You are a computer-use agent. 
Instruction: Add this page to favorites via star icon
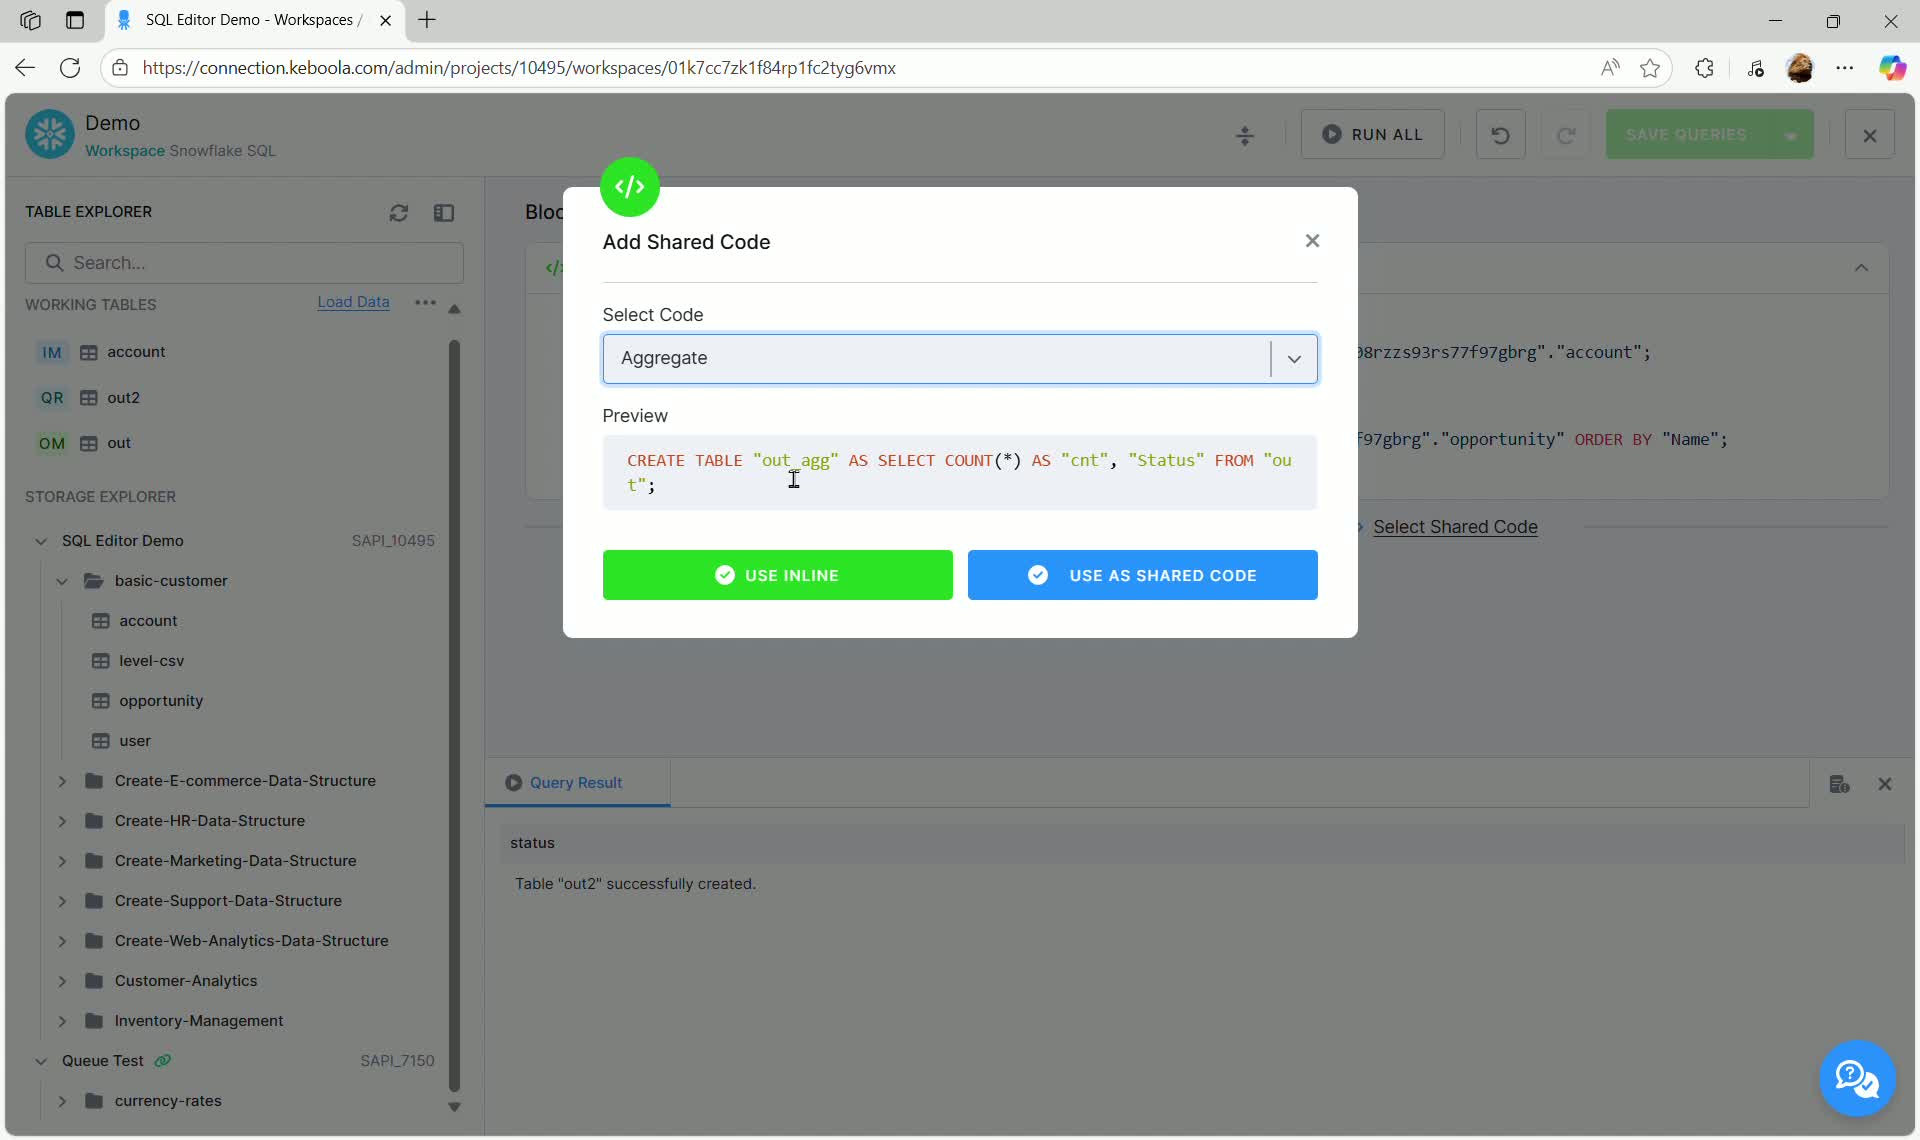click(x=1650, y=68)
